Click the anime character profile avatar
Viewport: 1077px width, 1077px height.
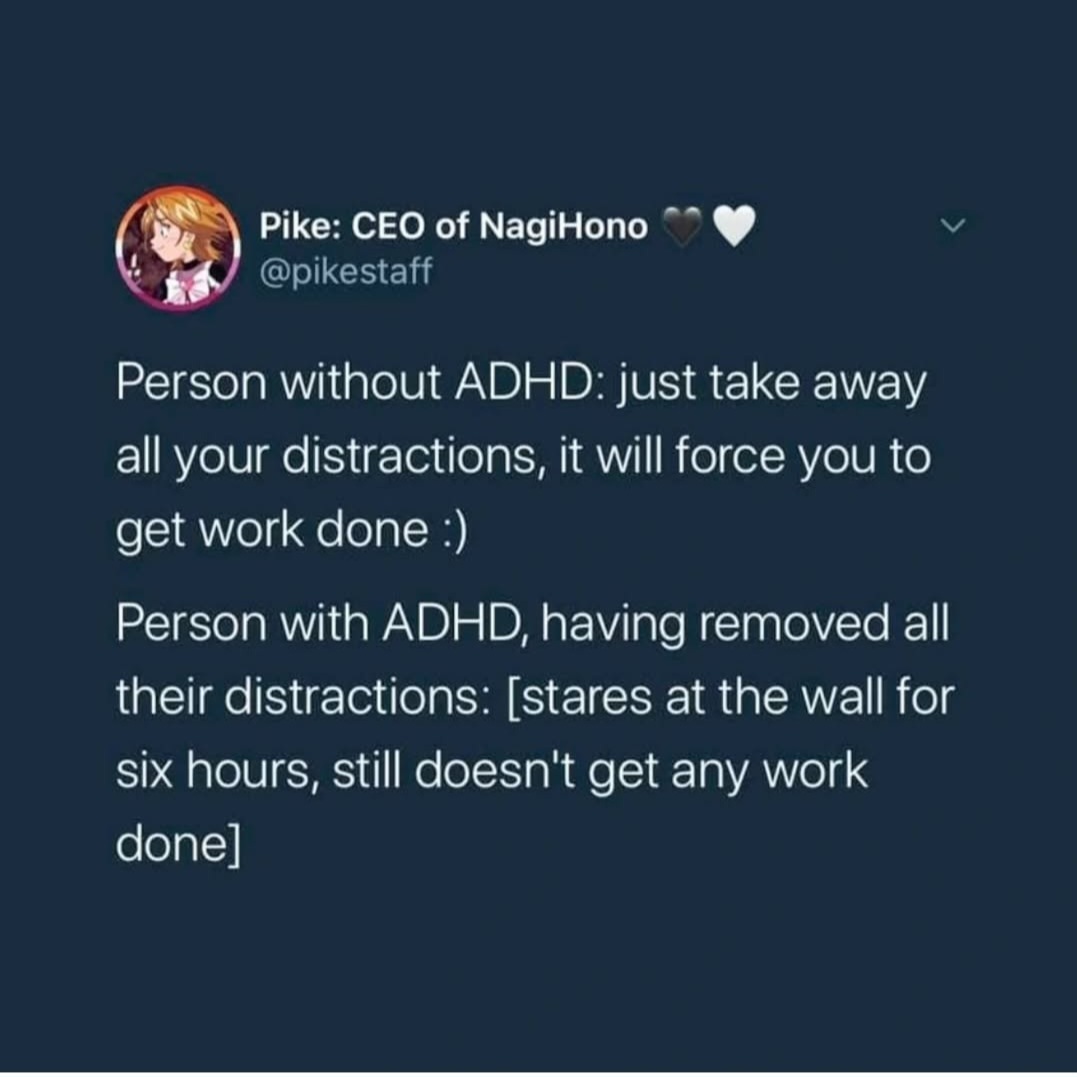point(178,247)
